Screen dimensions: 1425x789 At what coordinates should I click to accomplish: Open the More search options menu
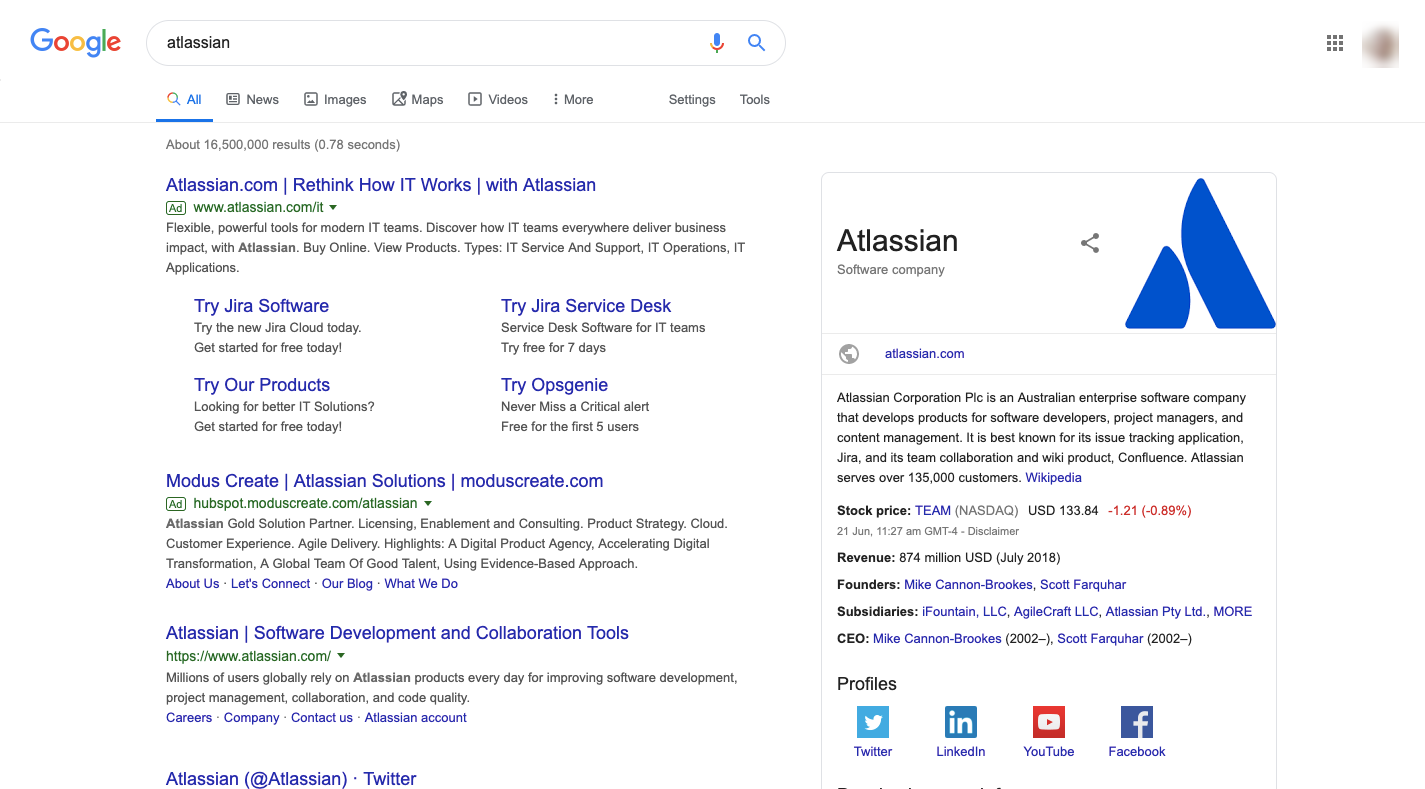pyautogui.click(x=572, y=100)
